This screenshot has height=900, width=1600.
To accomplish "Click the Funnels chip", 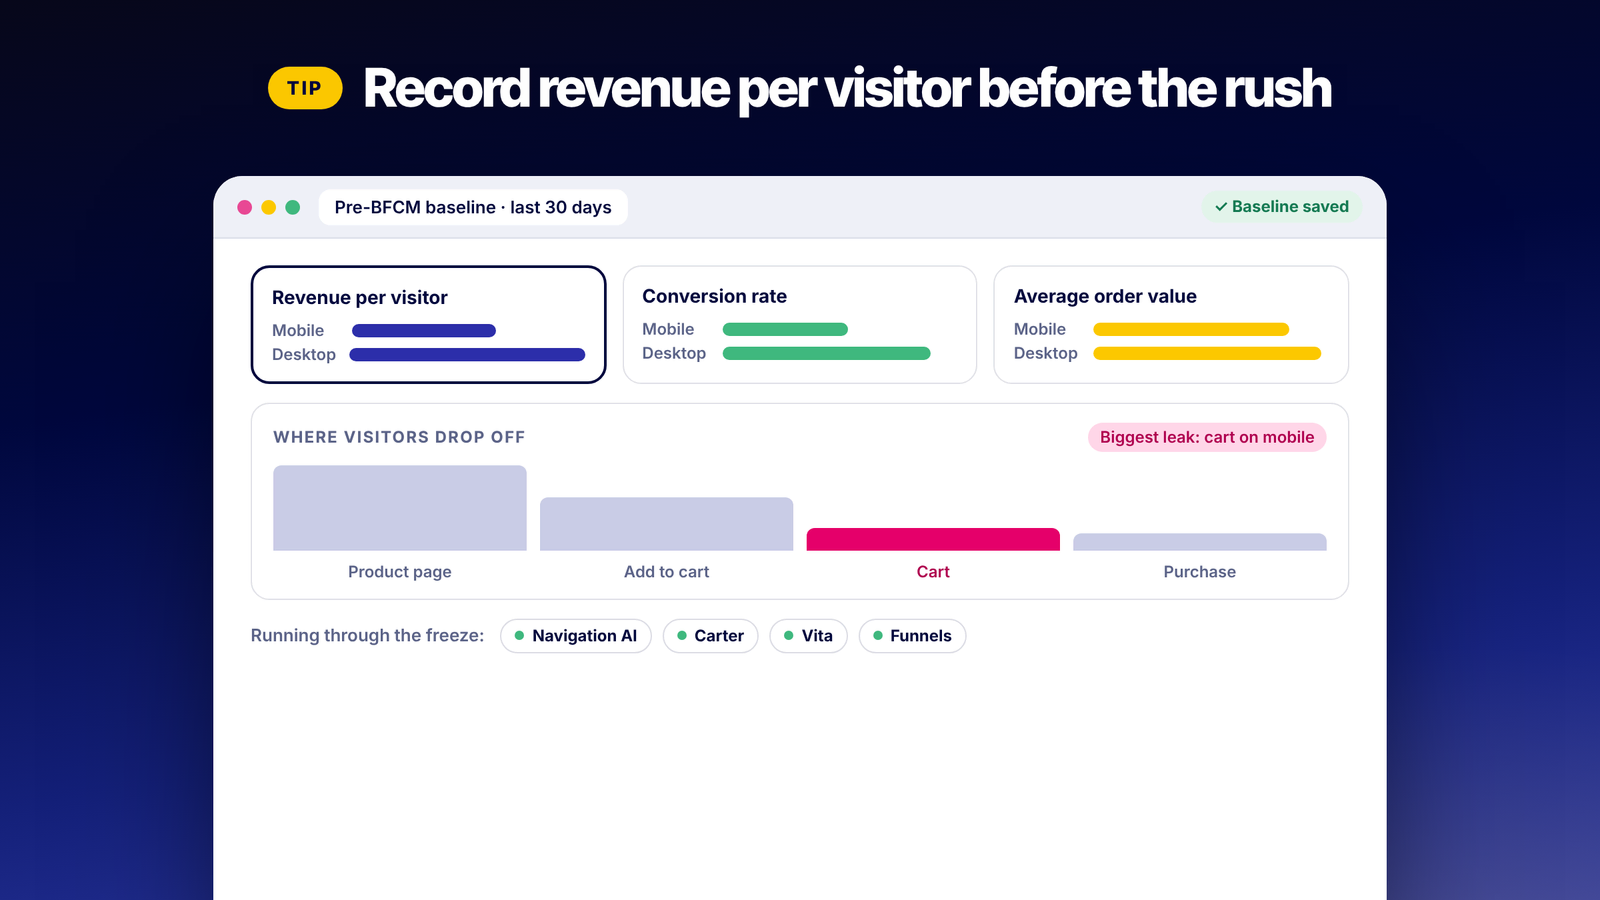I will [x=912, y=636].
